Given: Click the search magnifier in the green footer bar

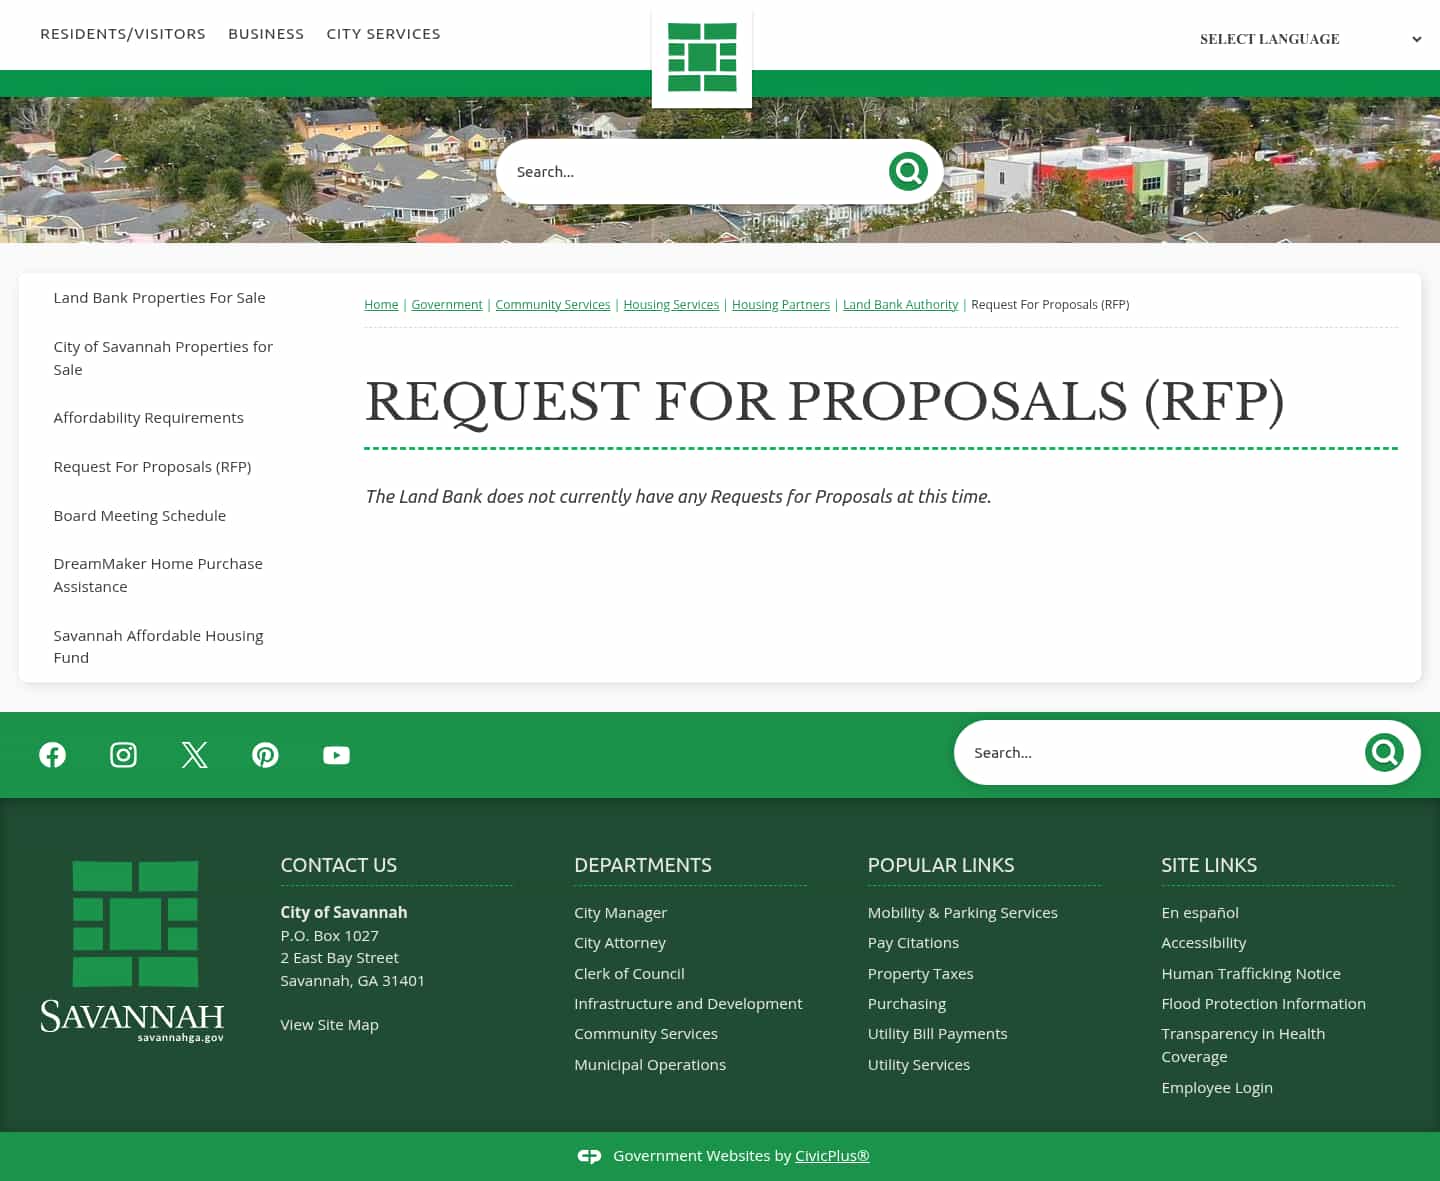Looking at the screenshot, I should pos(1384,752).
